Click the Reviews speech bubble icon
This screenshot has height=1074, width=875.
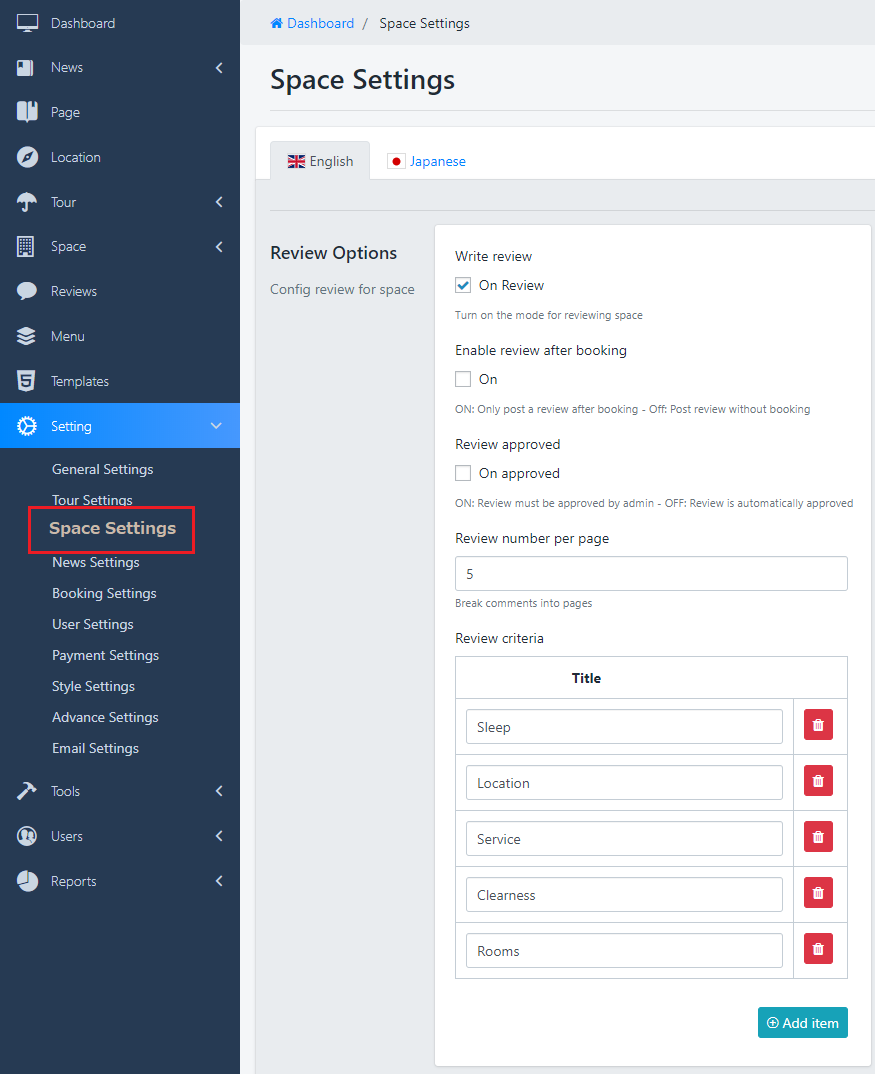[x=27, y=291]
